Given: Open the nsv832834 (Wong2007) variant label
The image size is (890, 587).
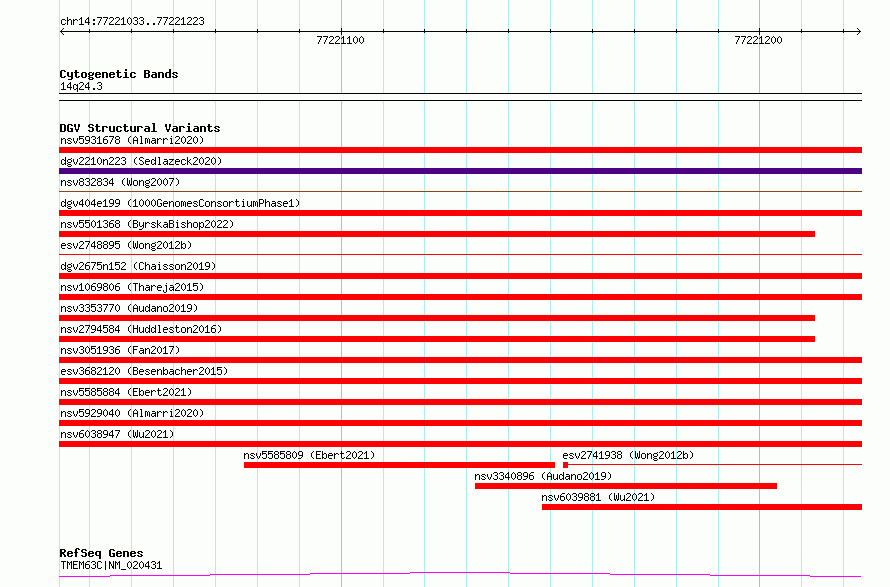Looking at the screenshot, I should coord(120,182).
